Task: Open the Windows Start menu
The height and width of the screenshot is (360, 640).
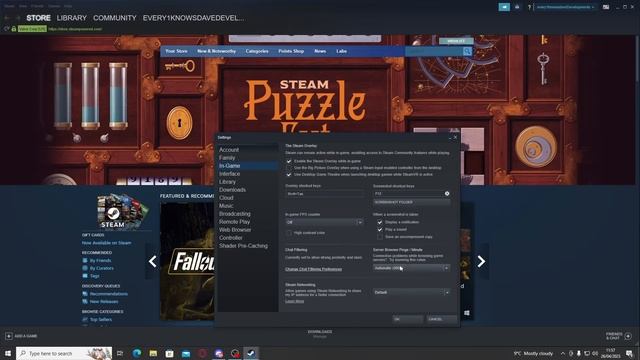Action: point(8,353)
